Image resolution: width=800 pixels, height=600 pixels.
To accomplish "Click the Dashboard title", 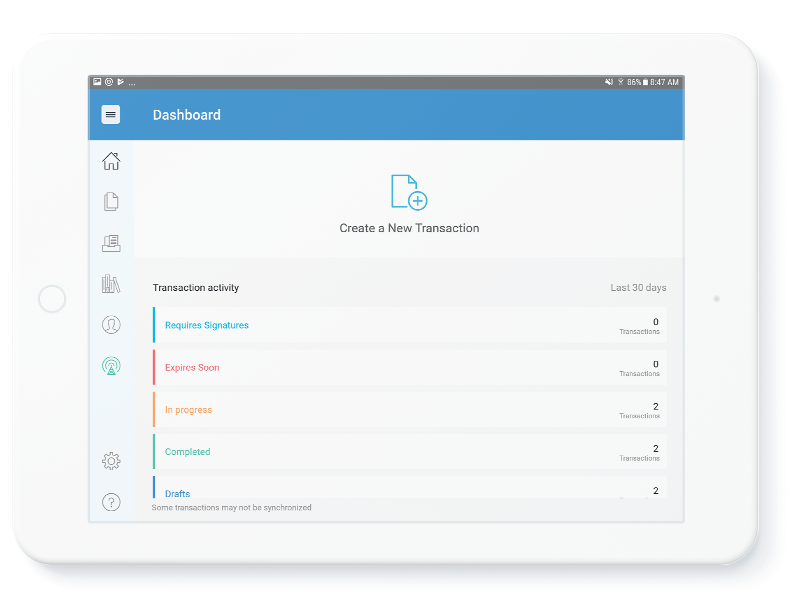I will pos(187,115).
